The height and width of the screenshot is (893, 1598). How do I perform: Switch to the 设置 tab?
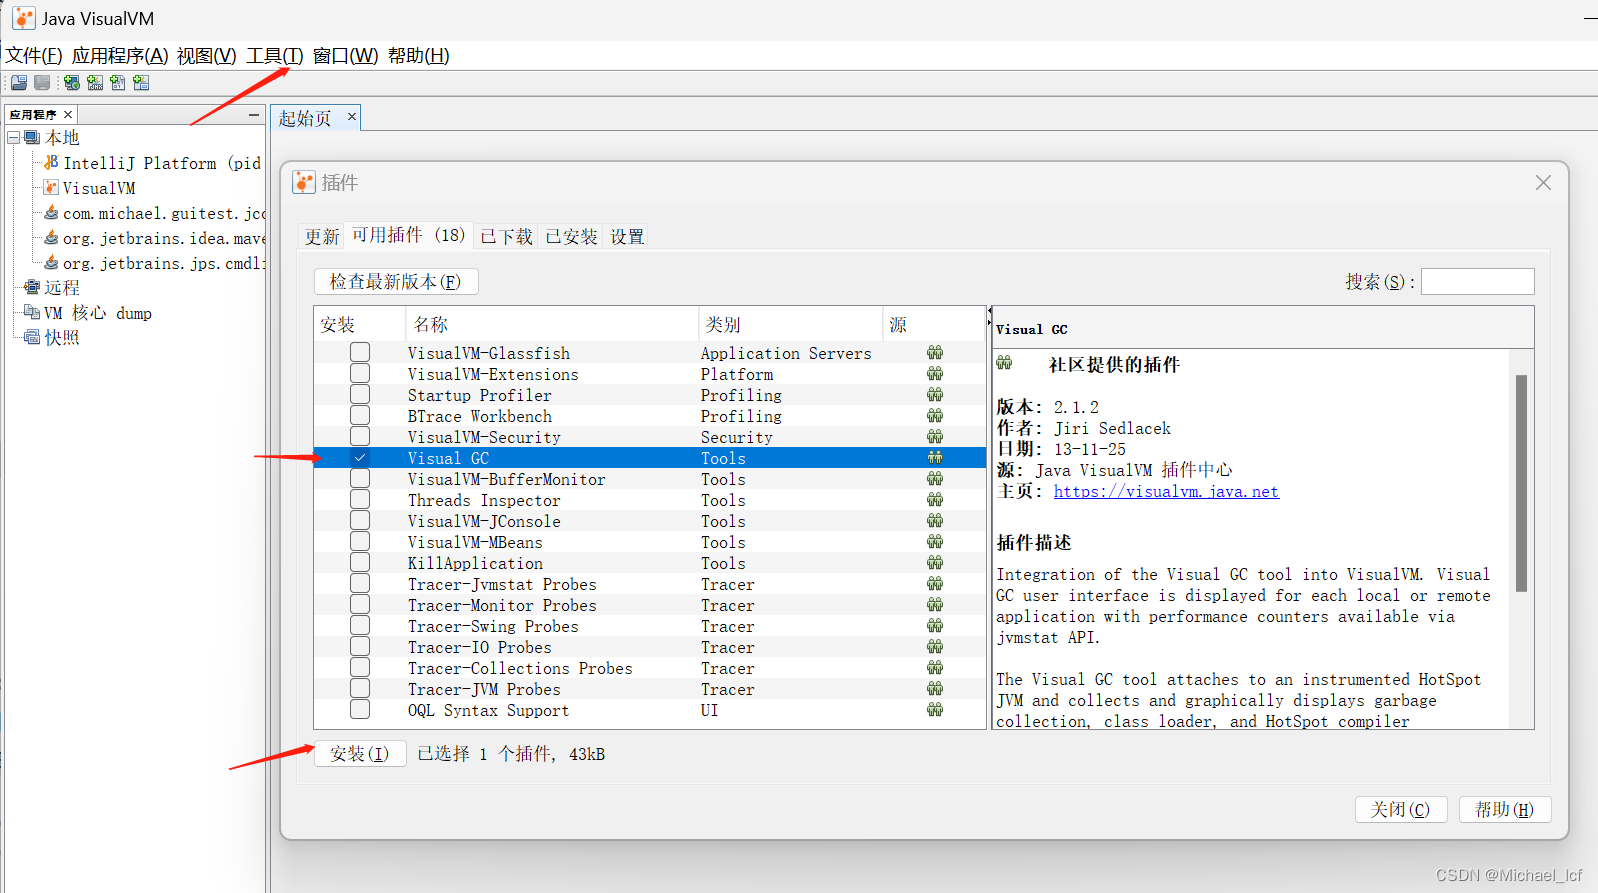(627, 236)
